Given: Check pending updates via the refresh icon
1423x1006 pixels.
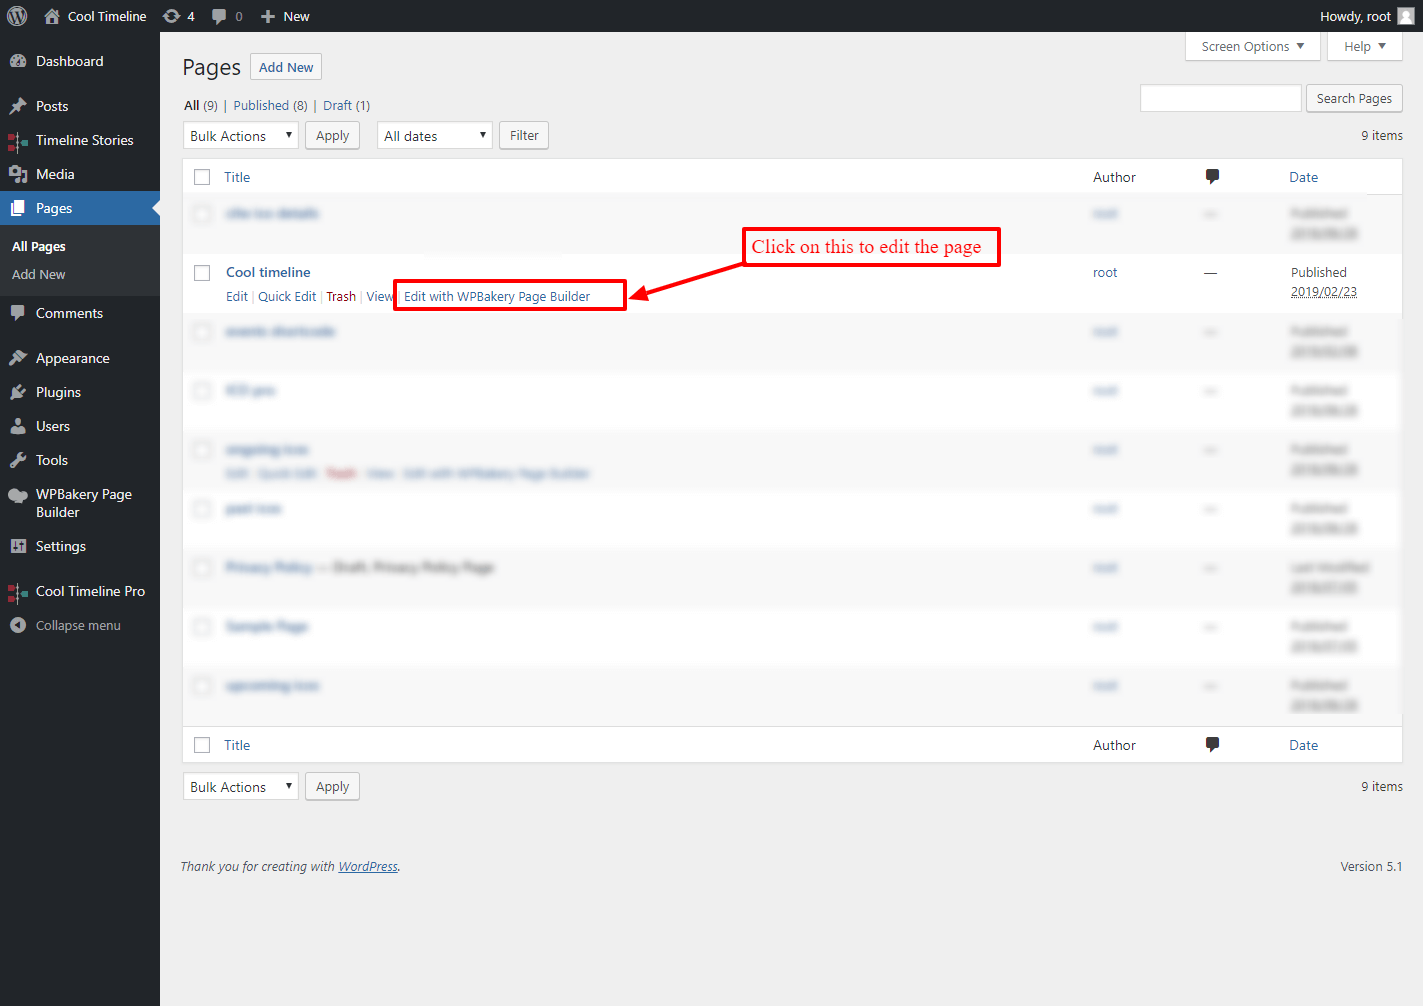Looking at the screenshot, I should [x=170, y=16].
